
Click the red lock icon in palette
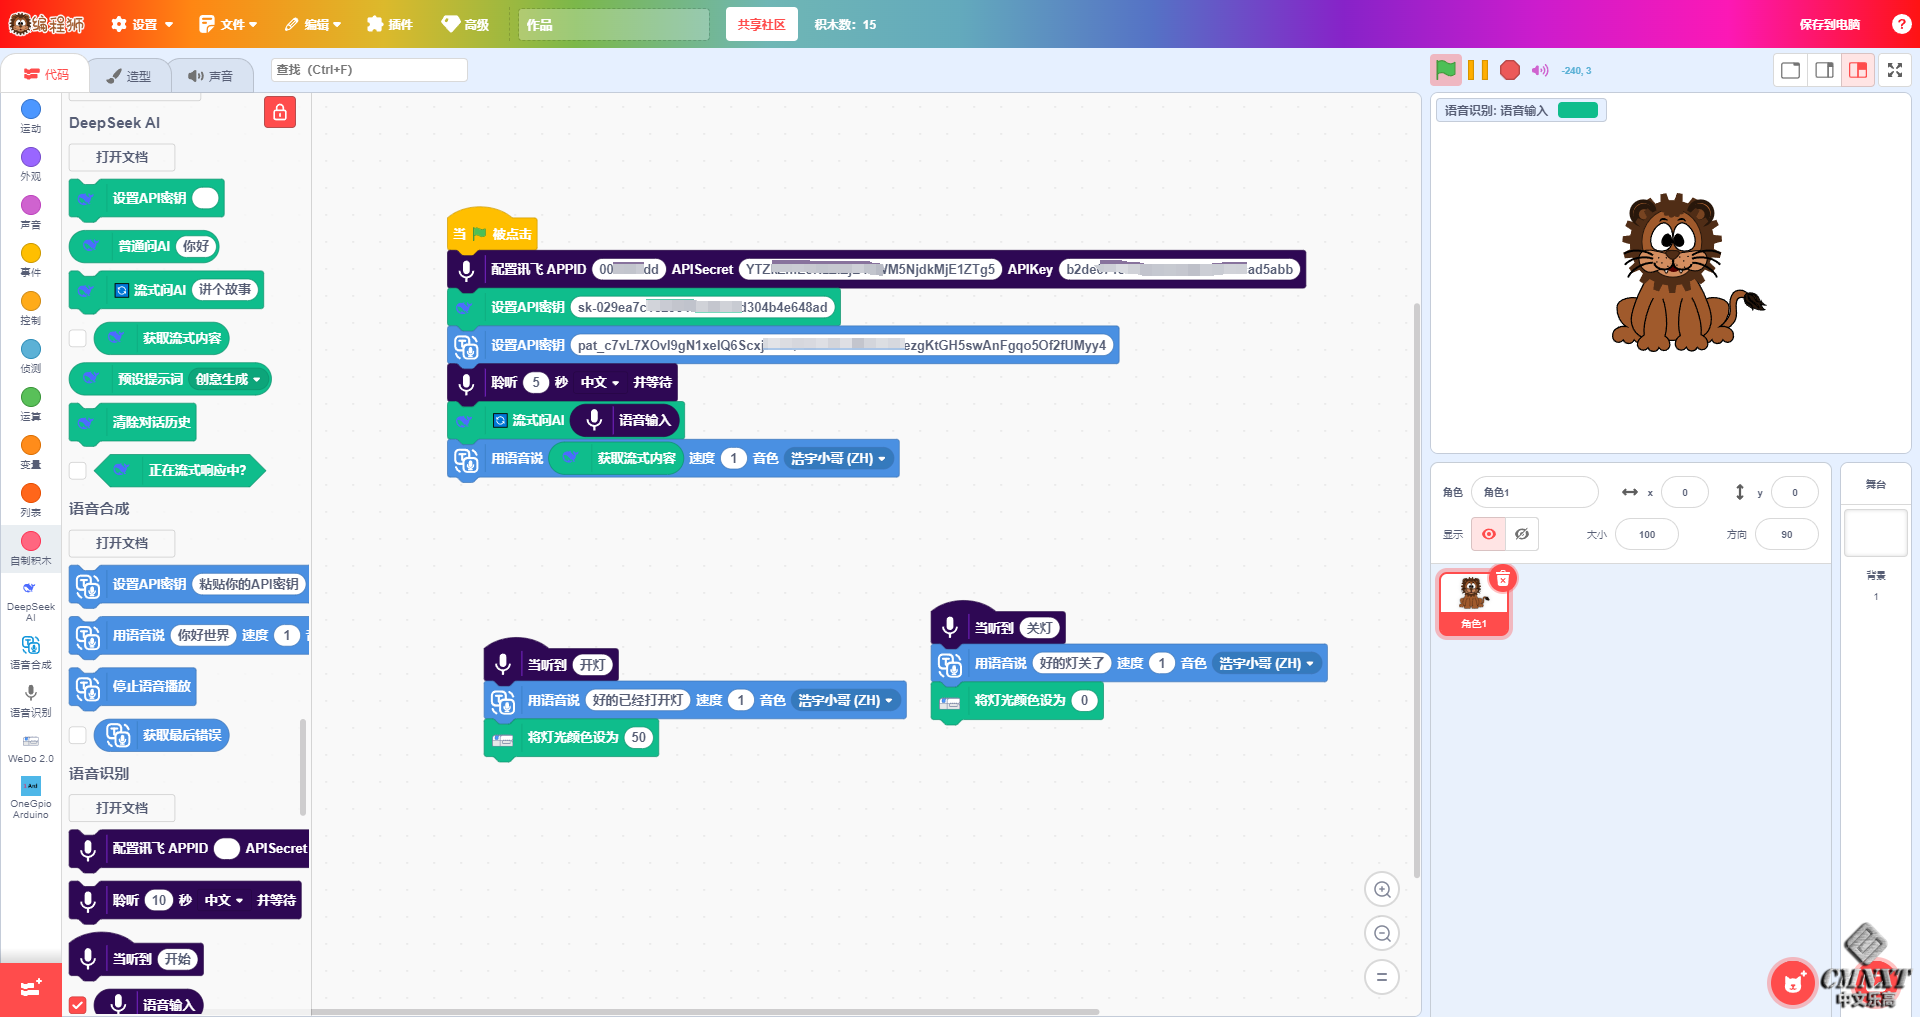[x=280, y=112]
